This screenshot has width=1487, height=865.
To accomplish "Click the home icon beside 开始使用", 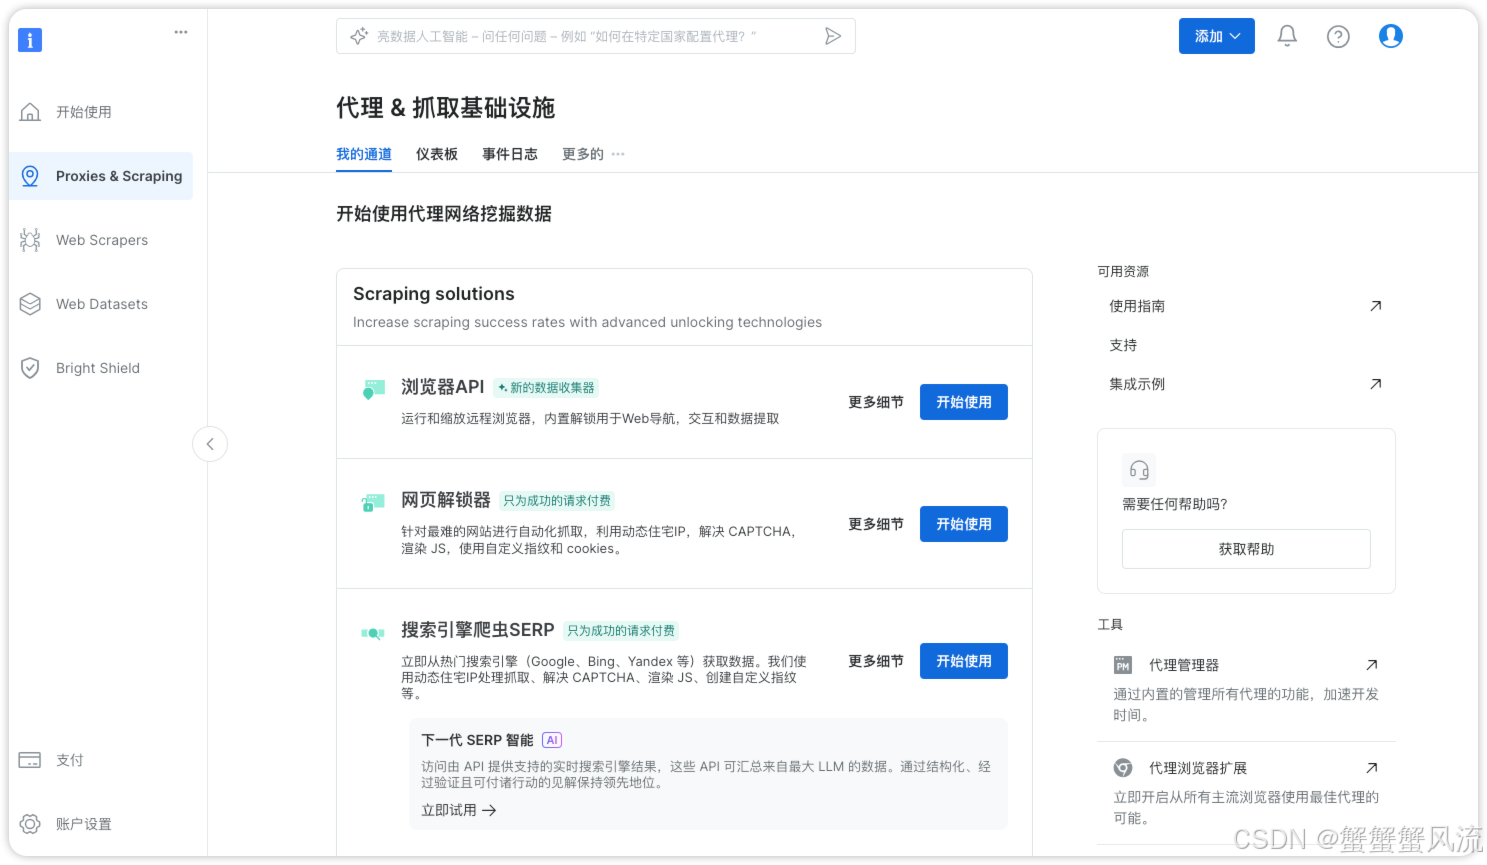I will [30, 112].
